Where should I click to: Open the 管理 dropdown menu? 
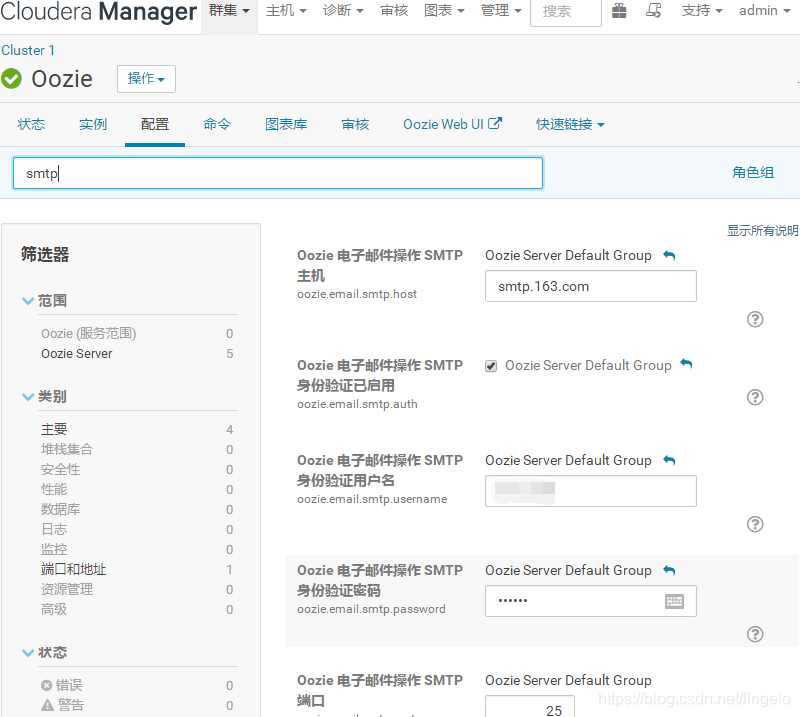point(501,11)
